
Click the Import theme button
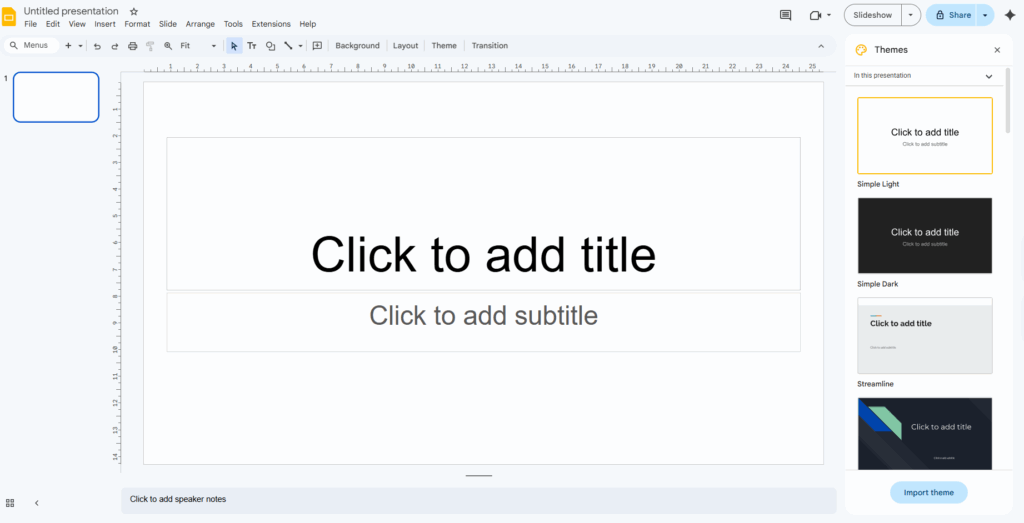(928, 492)
